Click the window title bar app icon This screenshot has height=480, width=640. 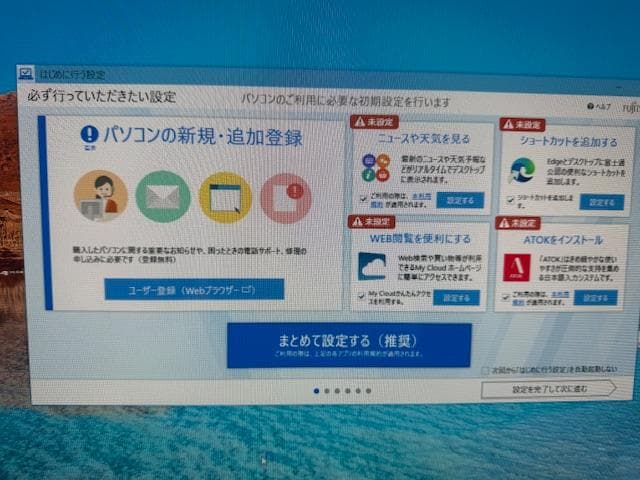click(25, 73)
